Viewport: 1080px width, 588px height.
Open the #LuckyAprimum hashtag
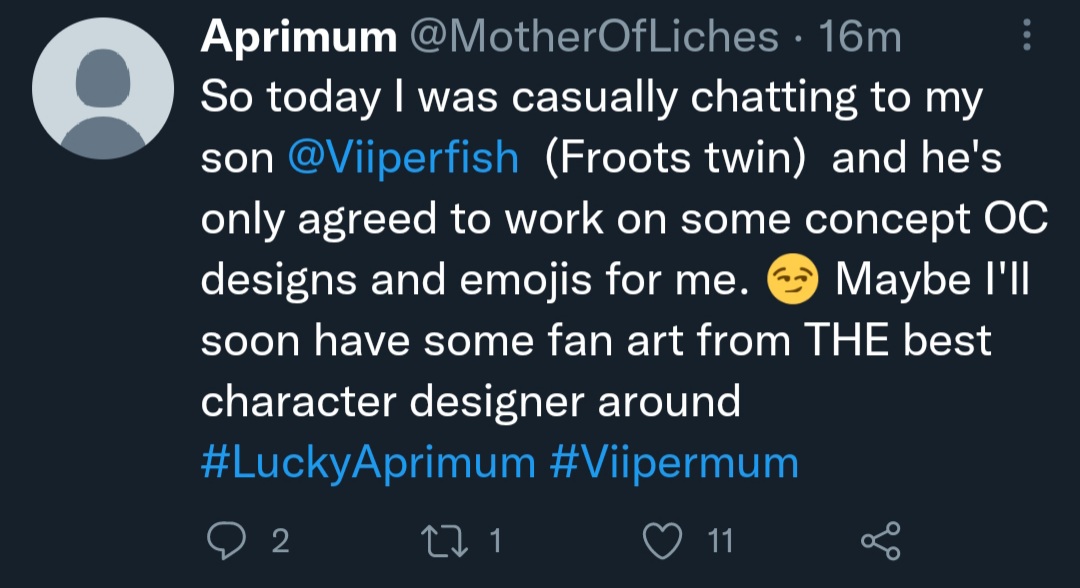pyautogui.click(x=368, y=463)
